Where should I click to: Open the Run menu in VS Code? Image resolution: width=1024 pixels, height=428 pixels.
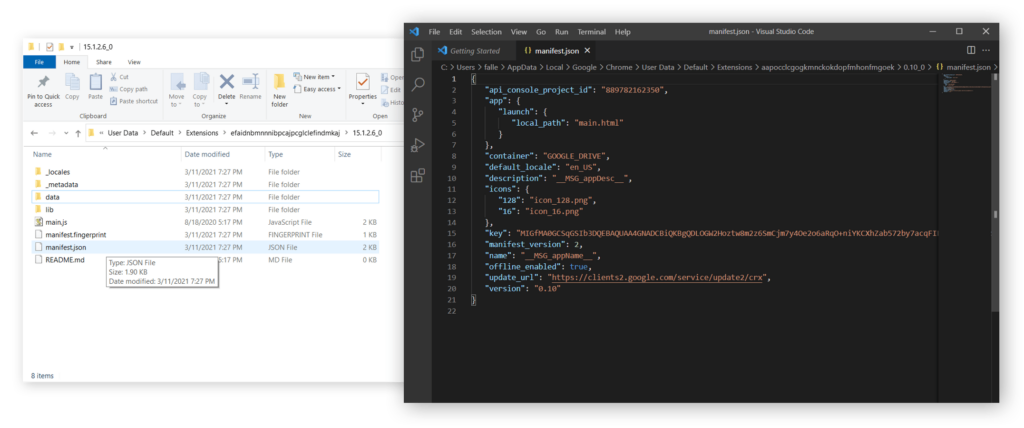562,31
